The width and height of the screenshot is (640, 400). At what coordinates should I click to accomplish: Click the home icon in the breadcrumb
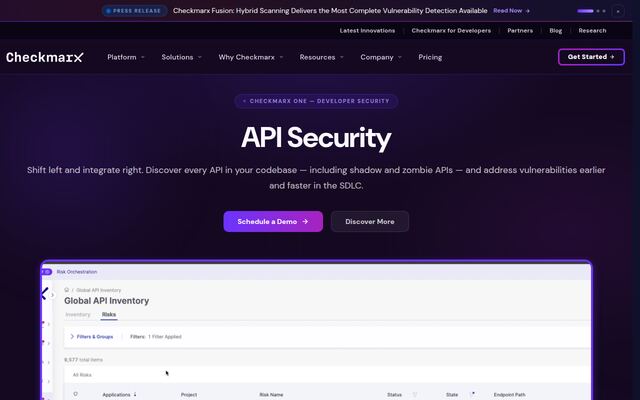(67, 290)
